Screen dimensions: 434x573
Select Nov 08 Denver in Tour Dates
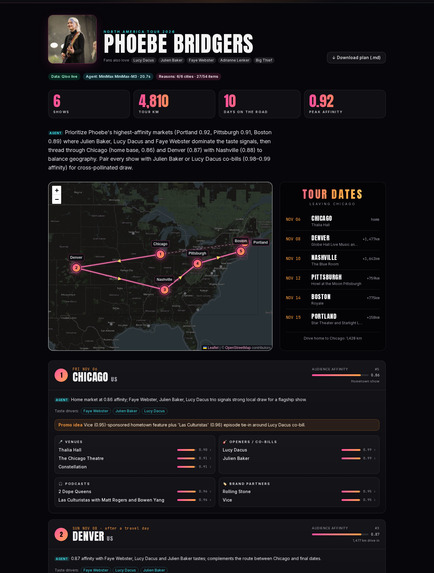coord(332,240)
